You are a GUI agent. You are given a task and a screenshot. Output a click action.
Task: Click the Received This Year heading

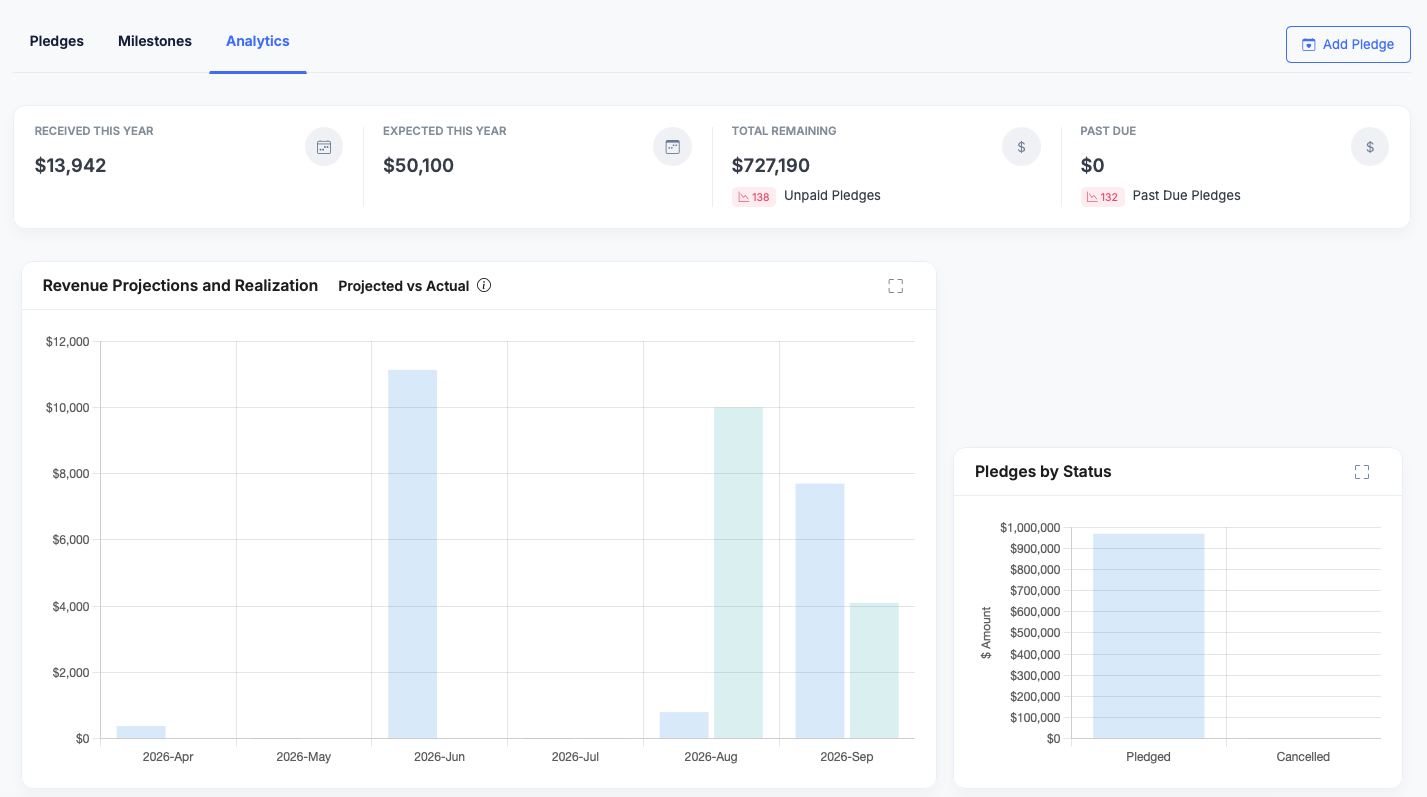click(x=94, y=131)
